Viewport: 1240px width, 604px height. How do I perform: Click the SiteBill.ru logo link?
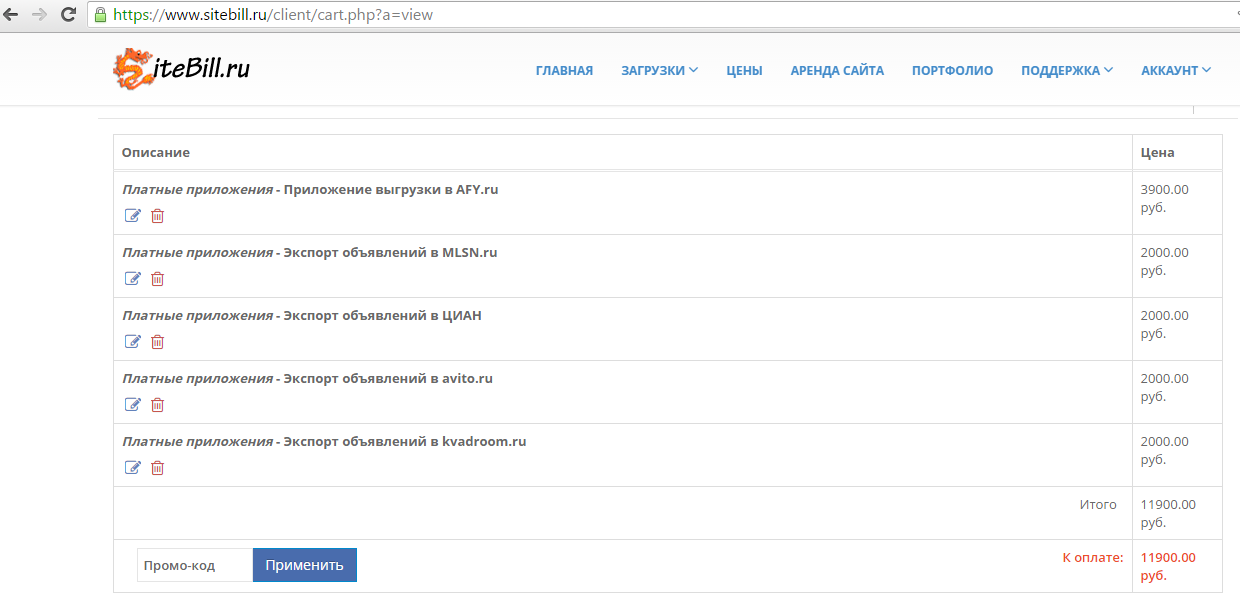[x=181, y=68]
